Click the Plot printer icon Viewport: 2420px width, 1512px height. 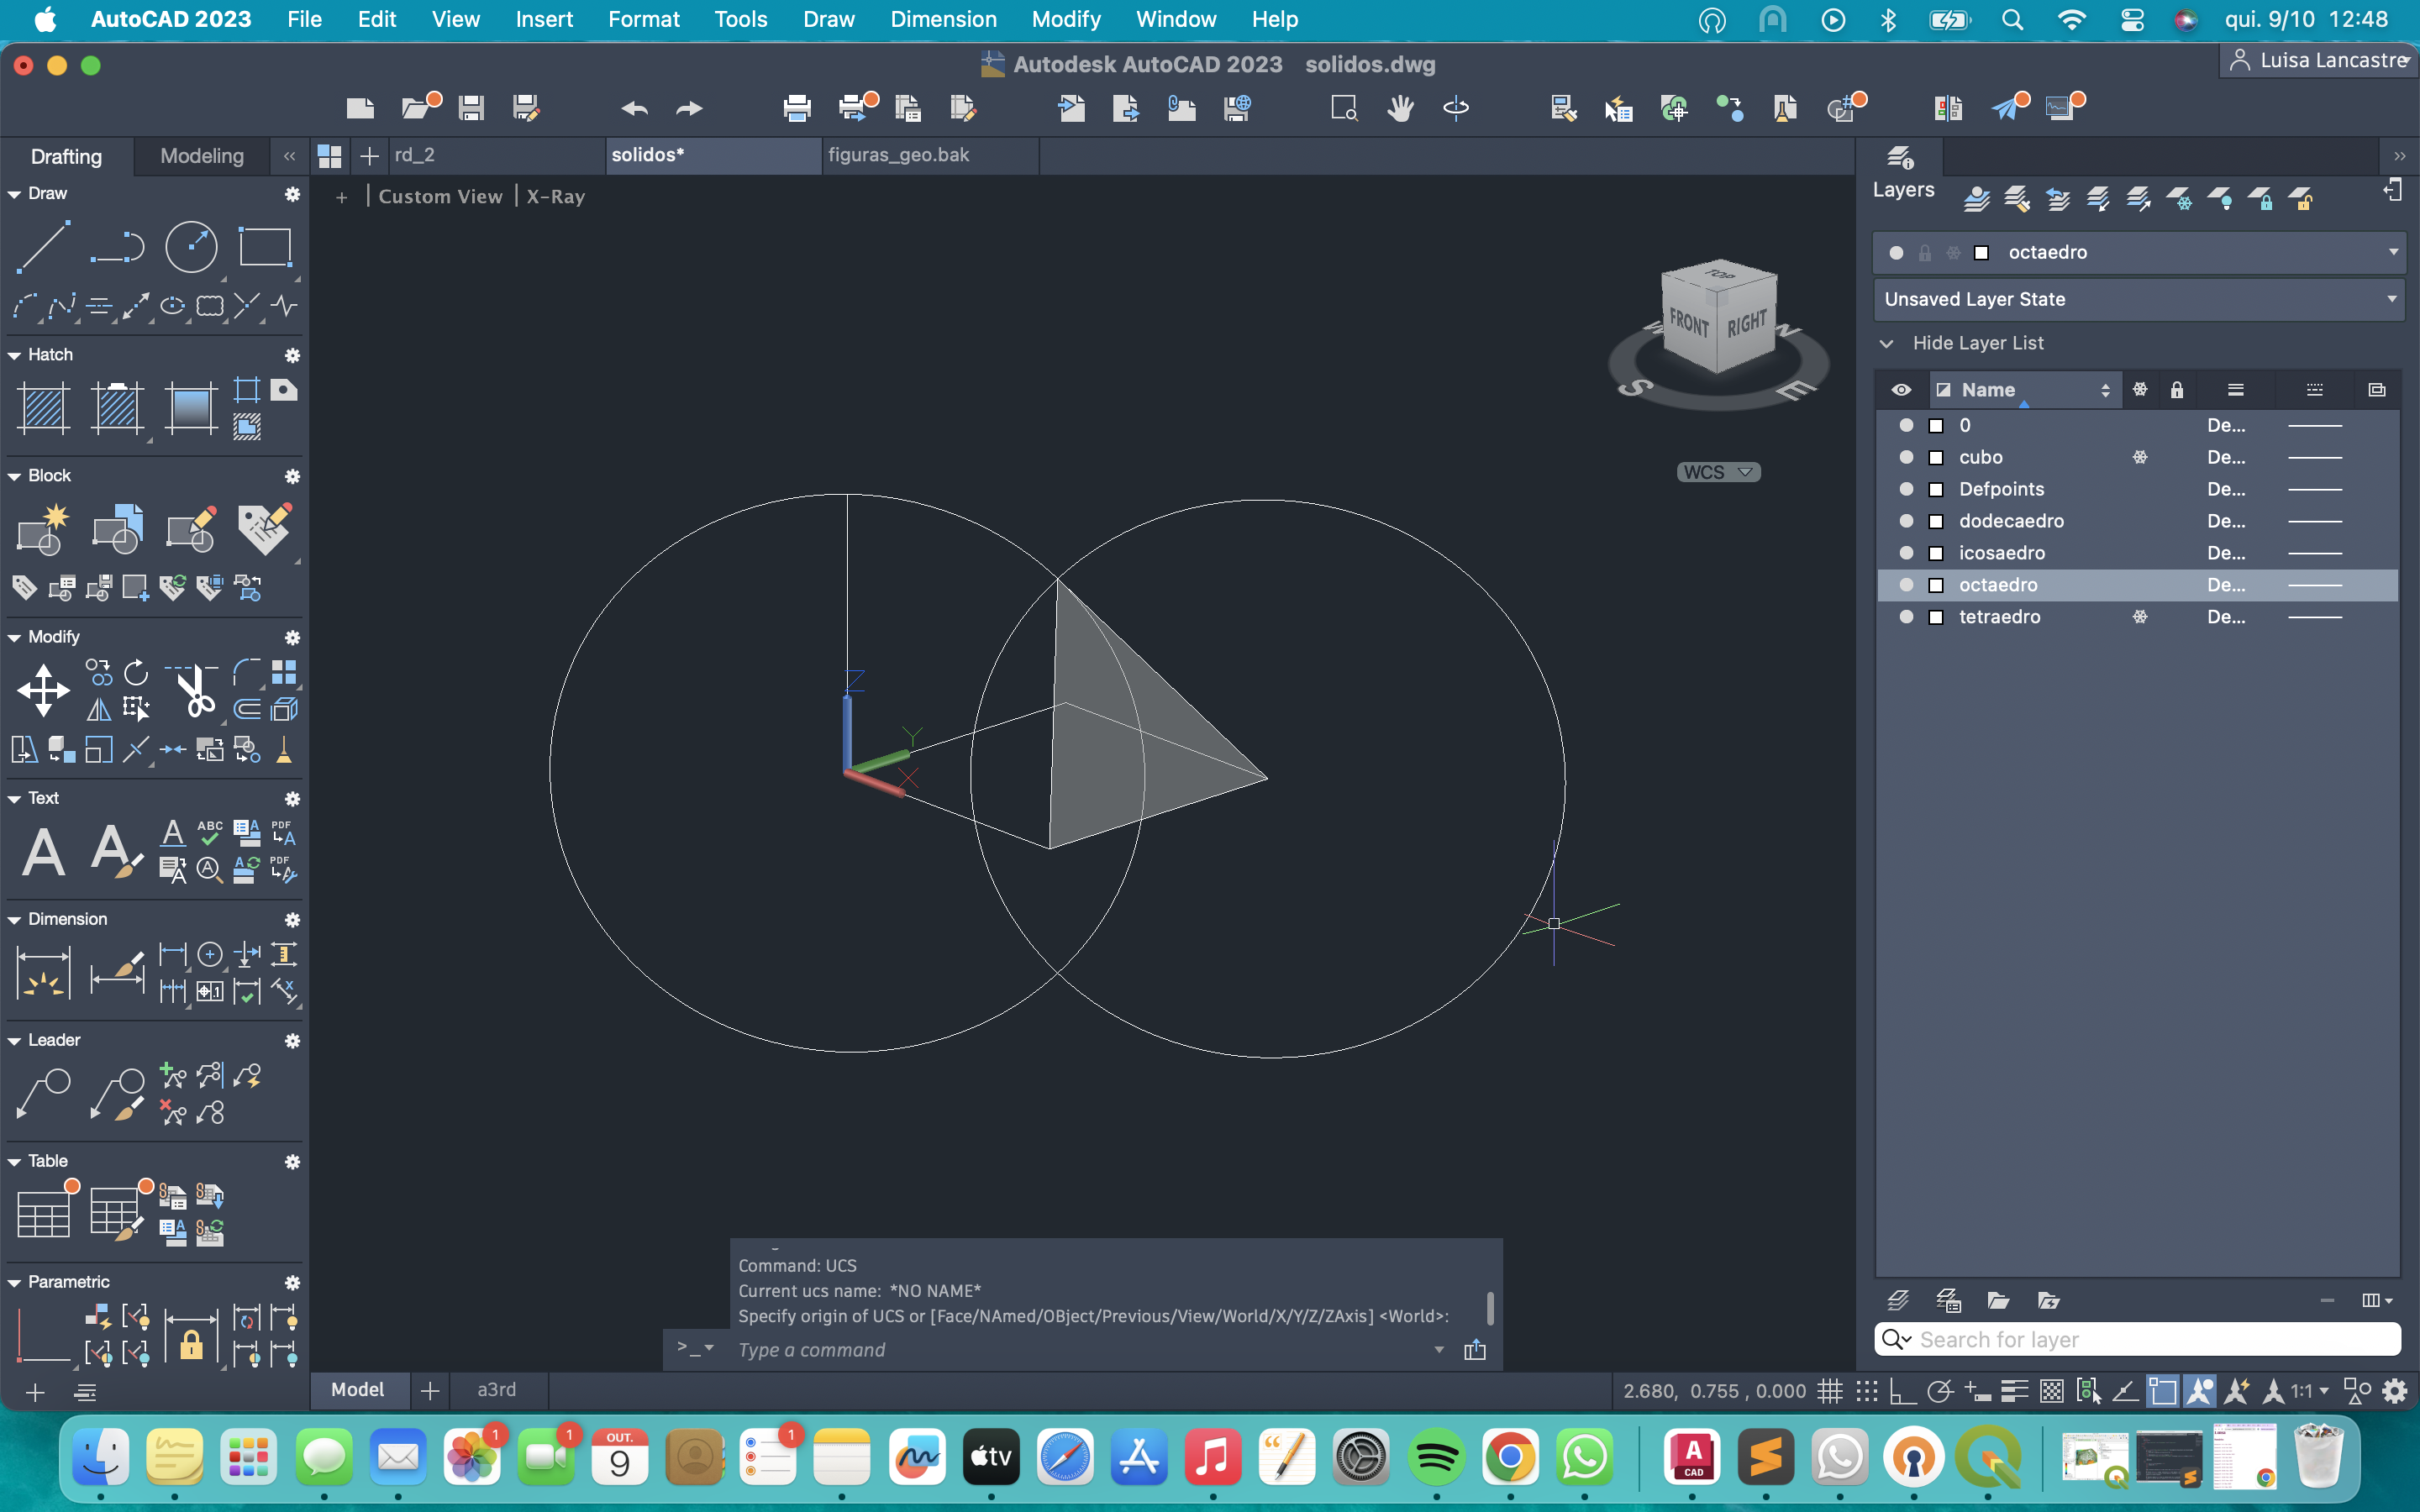[796, 108]
